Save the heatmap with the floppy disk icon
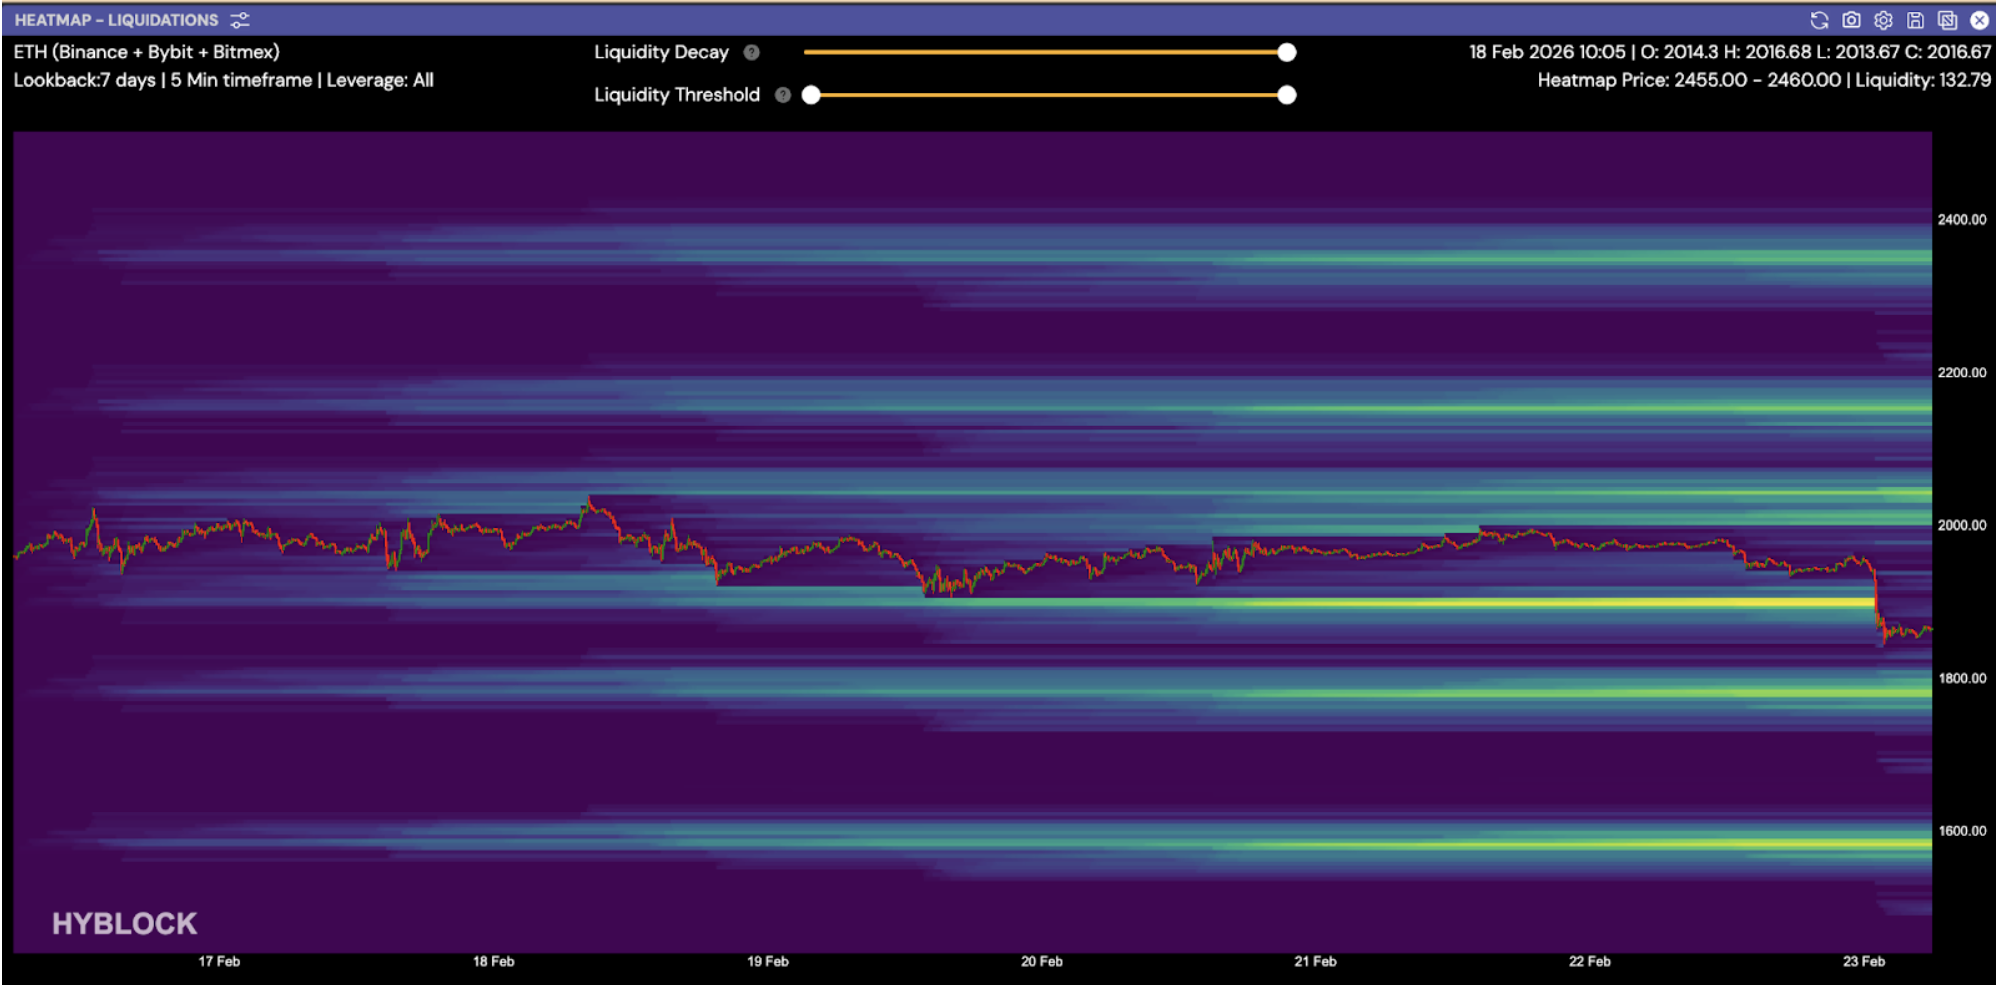Image resolution: width=1996 pixels, height=986 pixels. click(x=1915, y=20)
